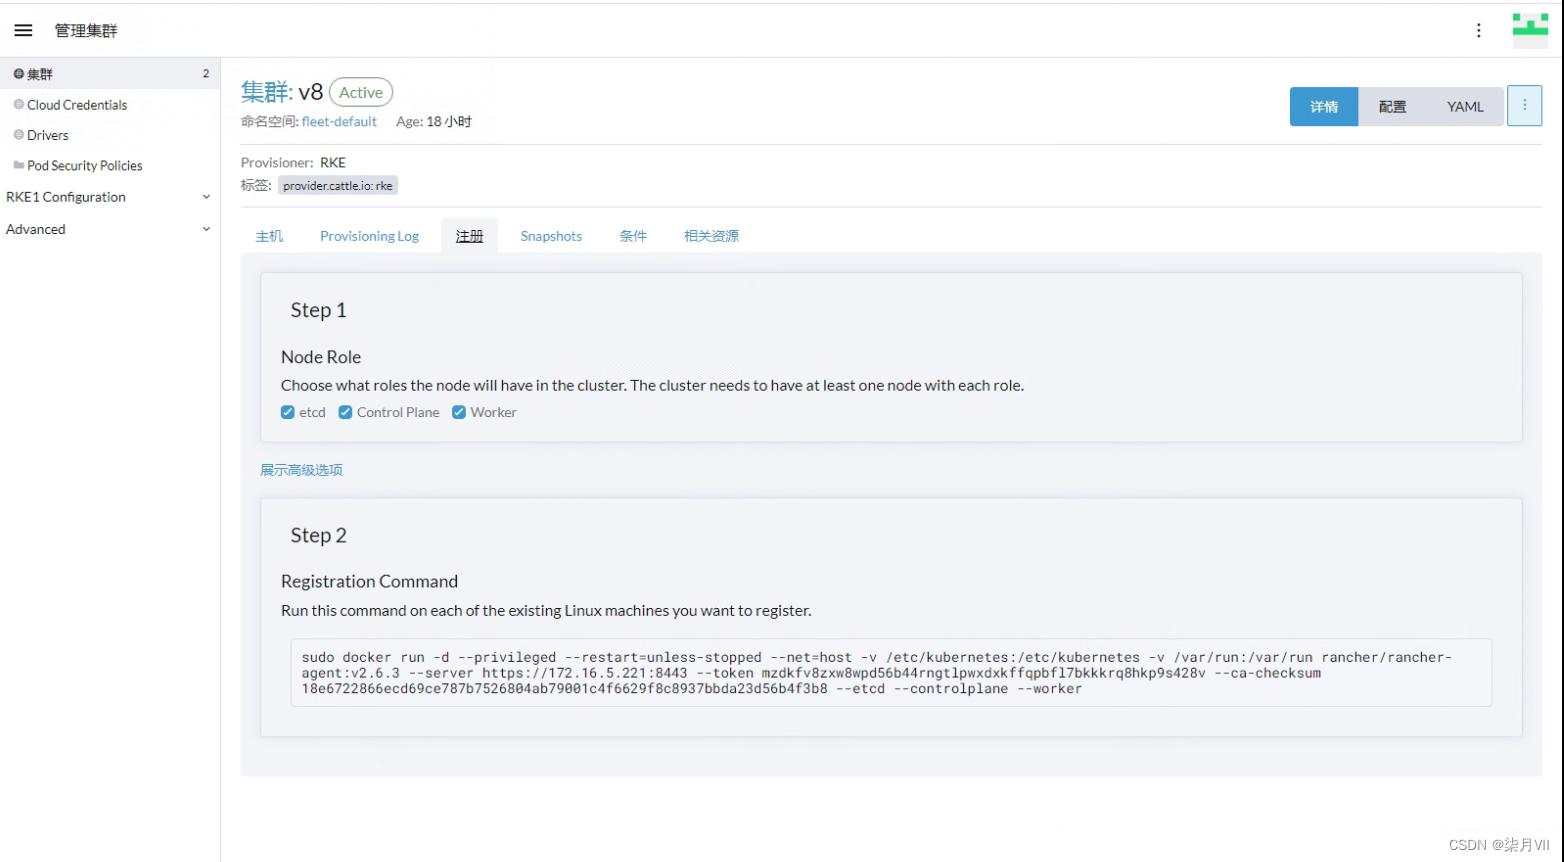Click the cluster count badge 2 in the sidebar
Image resolution: width=1564 pixels, height=862 pixels.
coord(206,74)
